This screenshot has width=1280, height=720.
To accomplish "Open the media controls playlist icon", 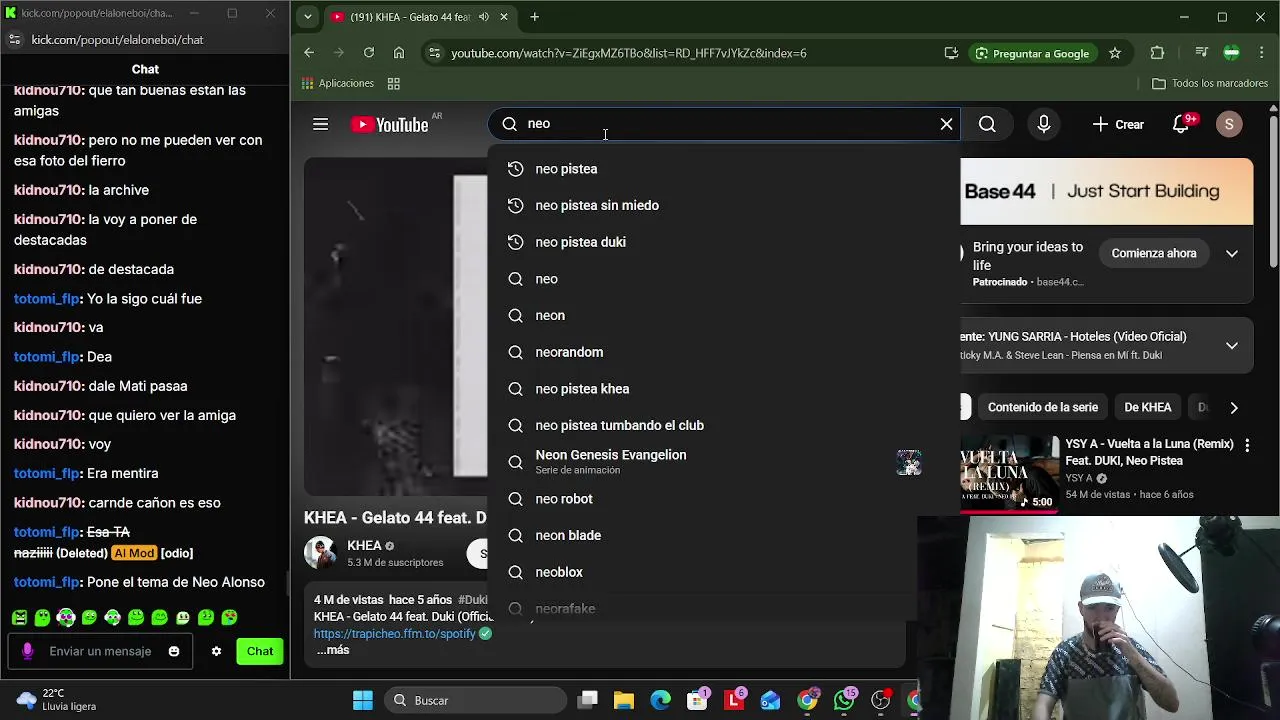I will (1201, 53).
